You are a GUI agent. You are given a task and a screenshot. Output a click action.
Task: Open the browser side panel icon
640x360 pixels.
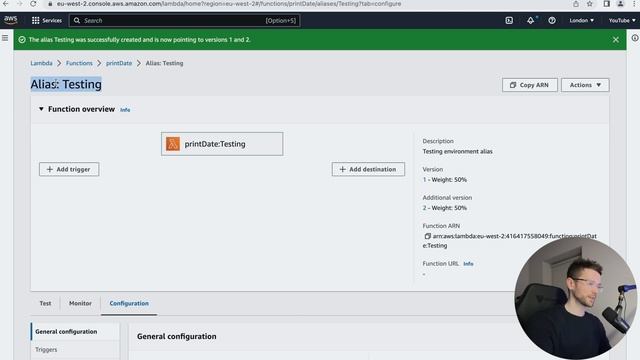[x=607, y=4]
